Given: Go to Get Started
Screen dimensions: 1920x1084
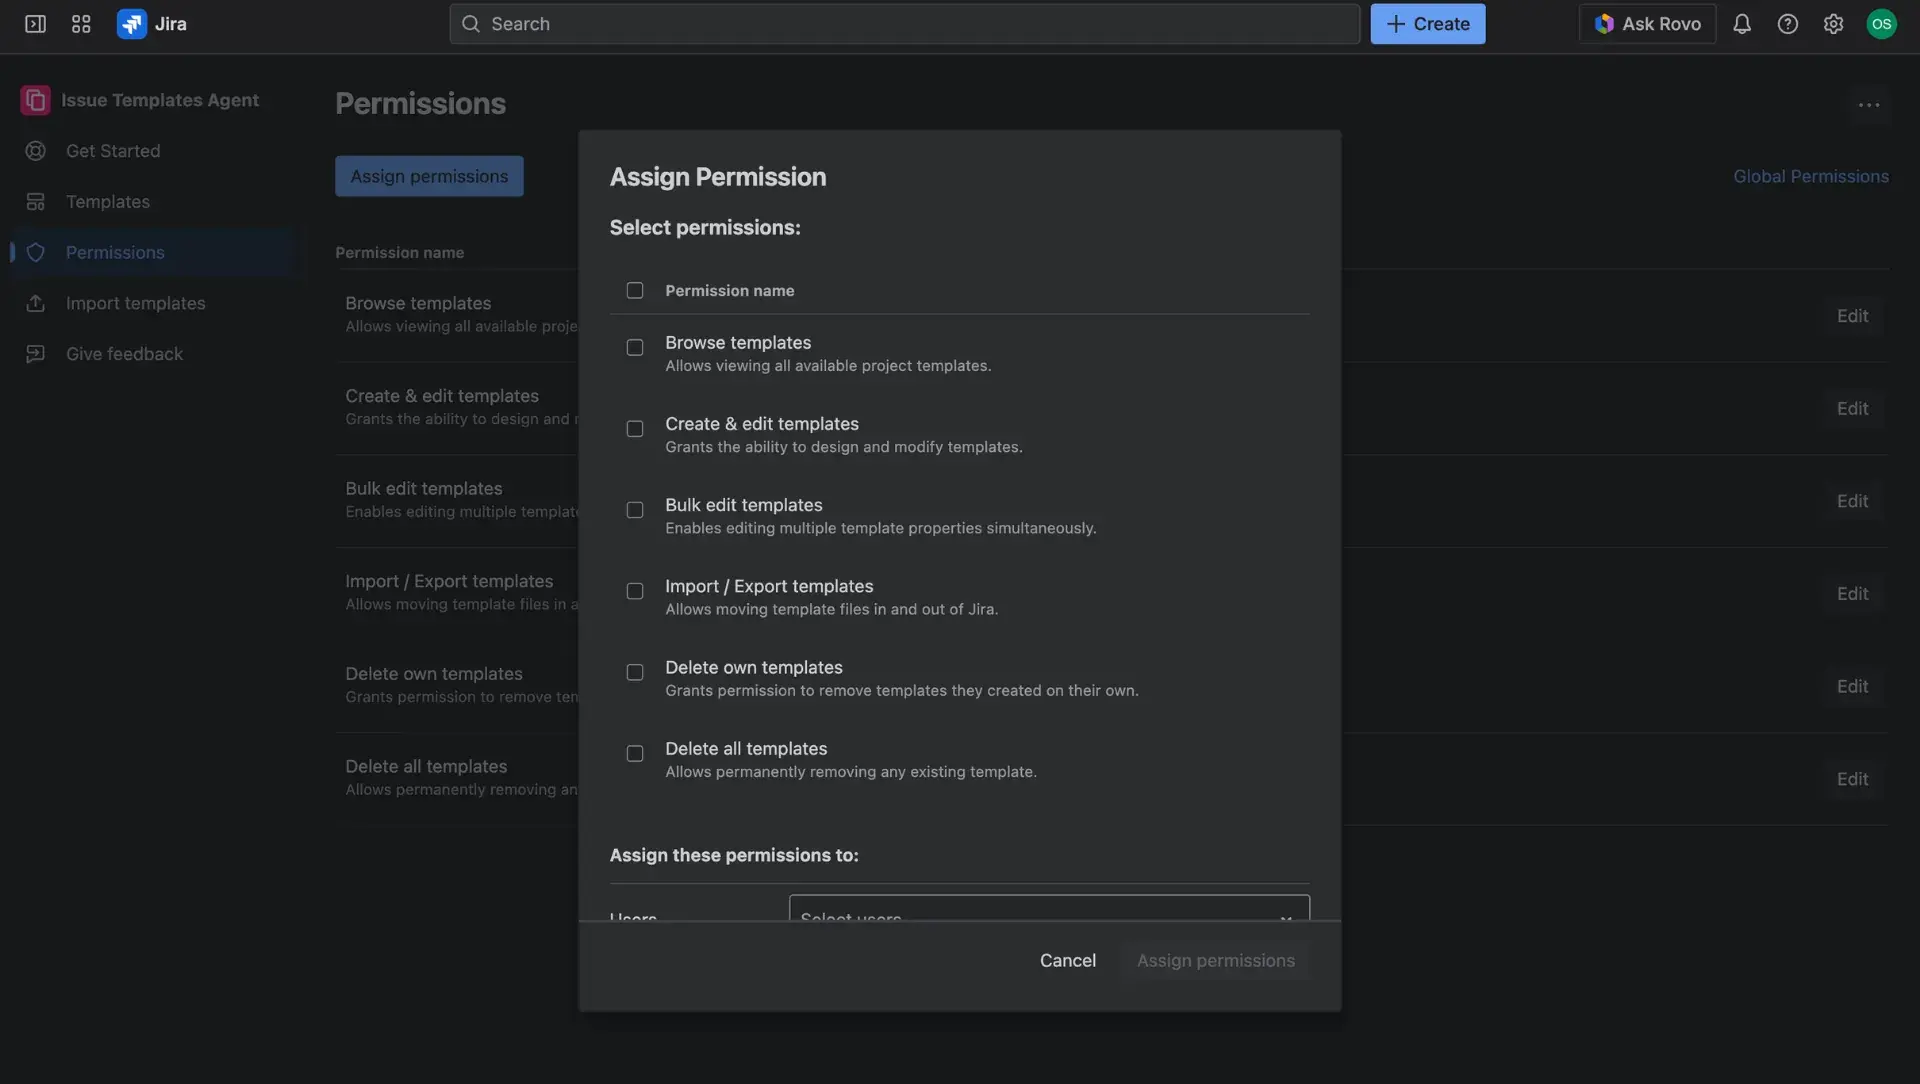Looking at the screenshot, I should tap(113, 150).
